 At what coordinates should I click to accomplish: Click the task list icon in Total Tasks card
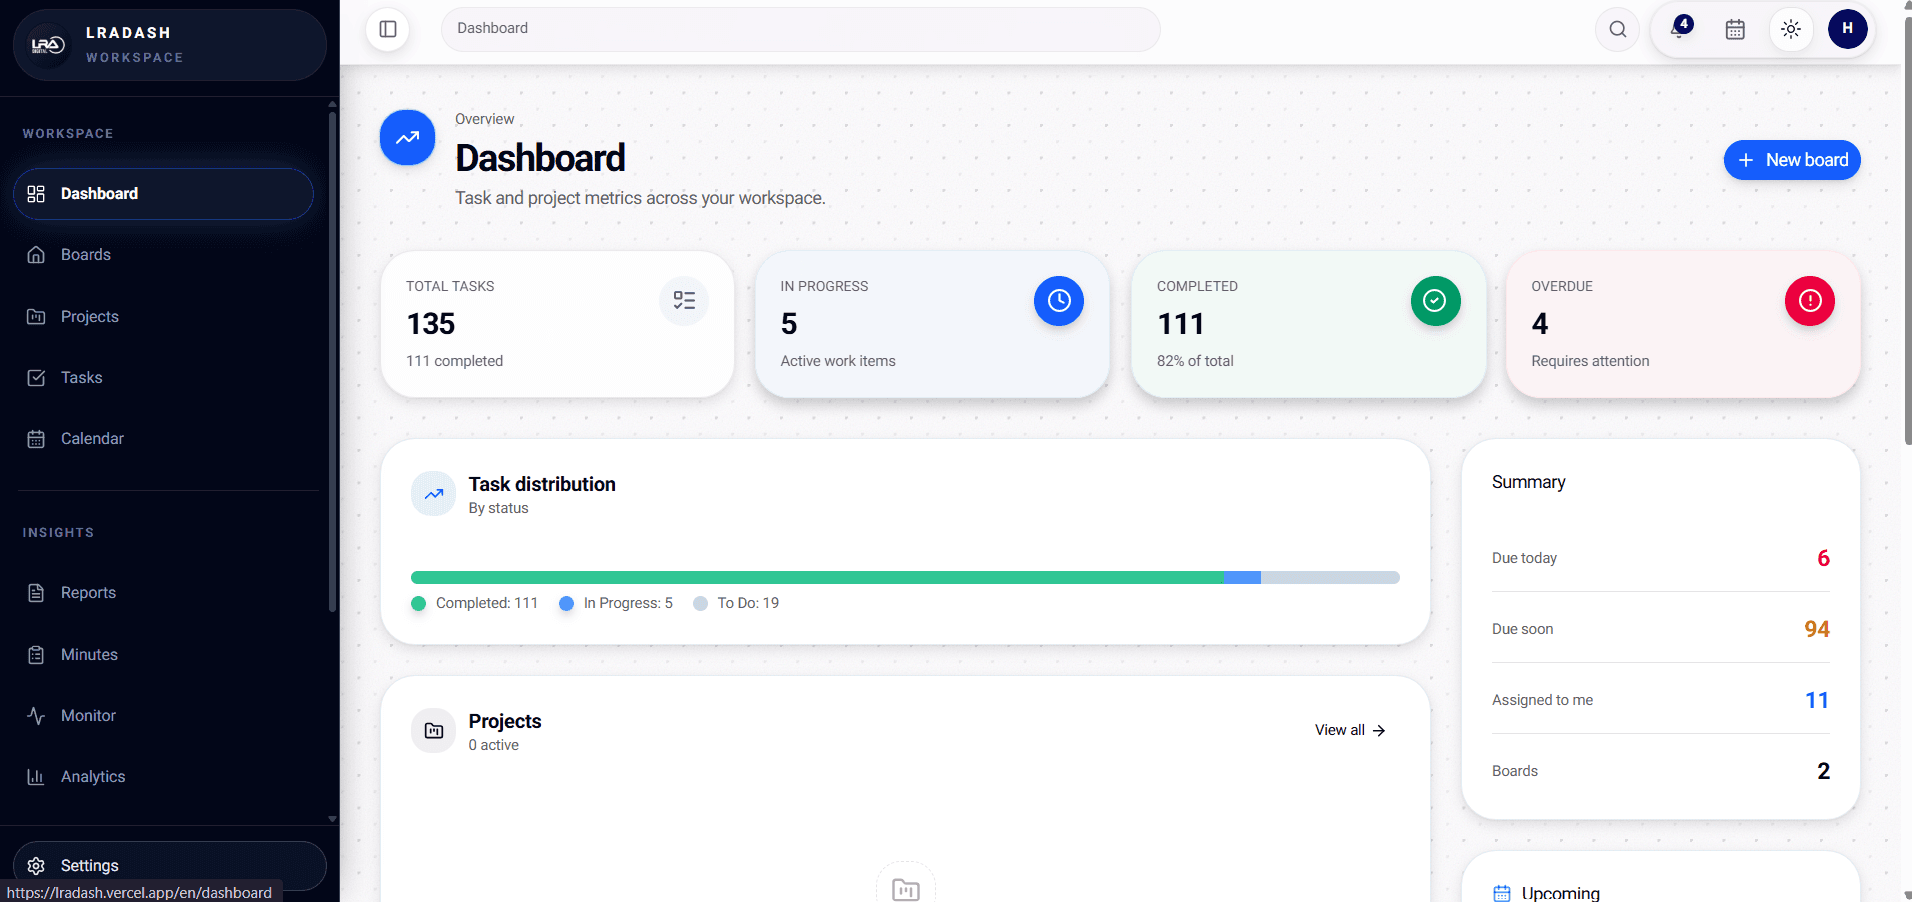click(684, 301)
